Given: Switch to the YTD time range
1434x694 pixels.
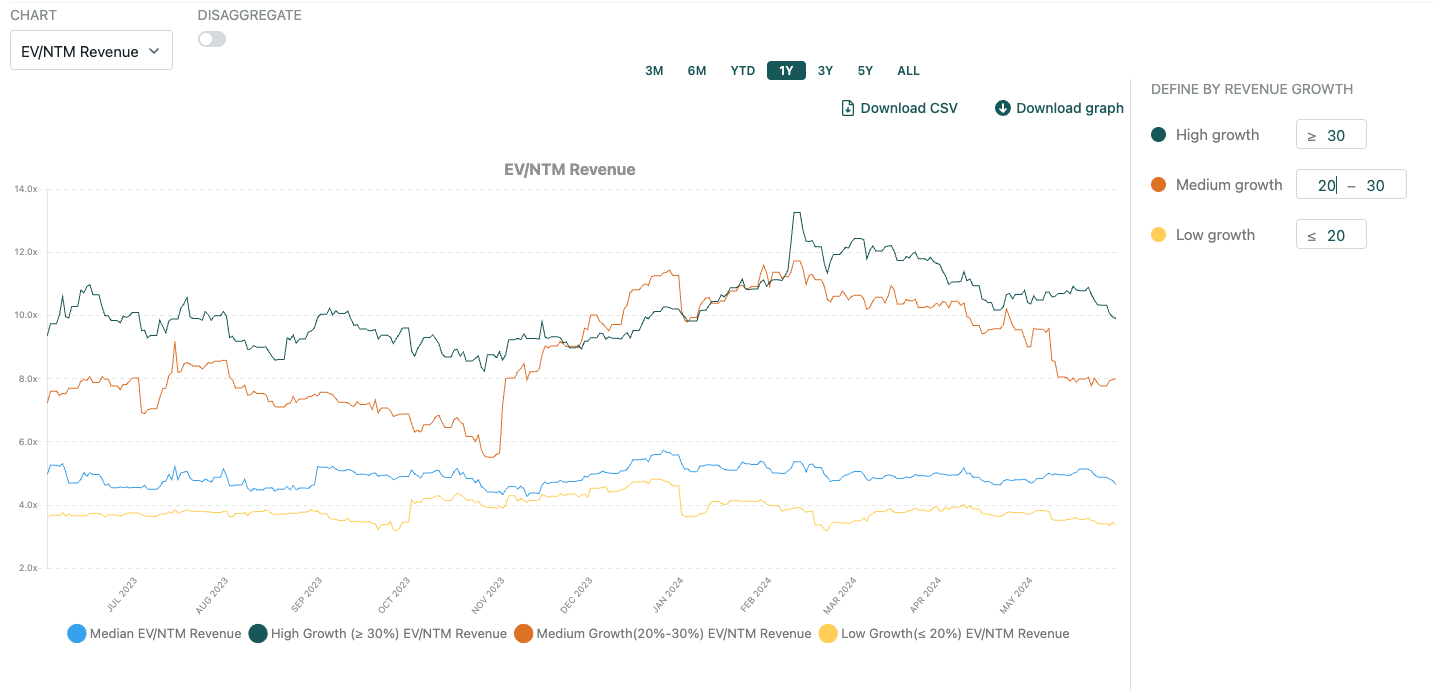Looking at the screenshot, I should coord(742,71).
